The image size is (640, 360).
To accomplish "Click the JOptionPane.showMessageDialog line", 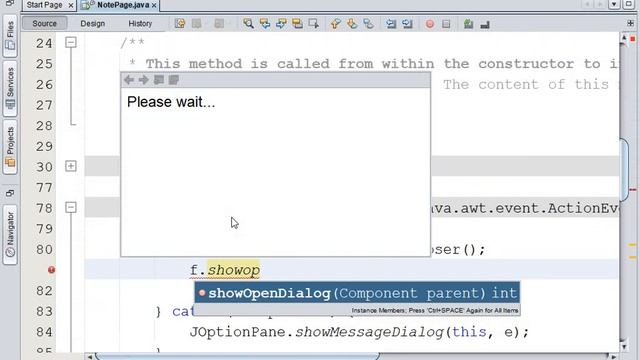I will (359, 332).
